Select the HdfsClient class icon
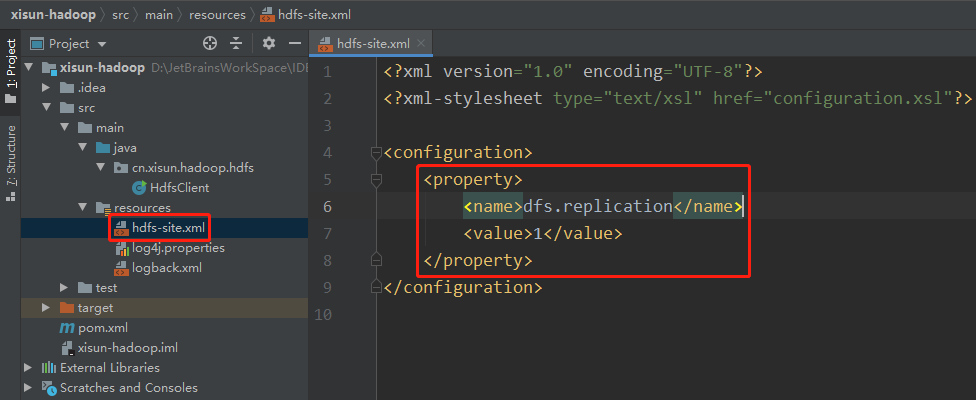The height and width of the screenshot is (400, 976). [x=140, y=187]
